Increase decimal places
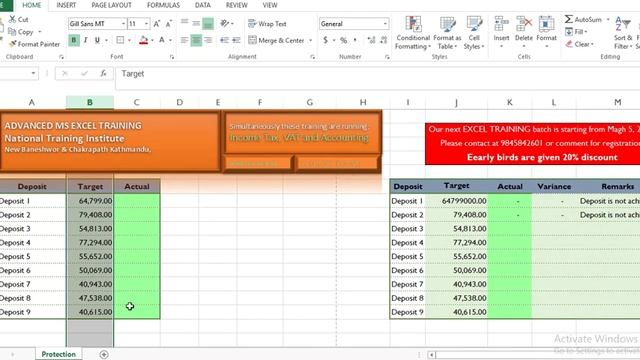640x360 pixels. point(371,40)
